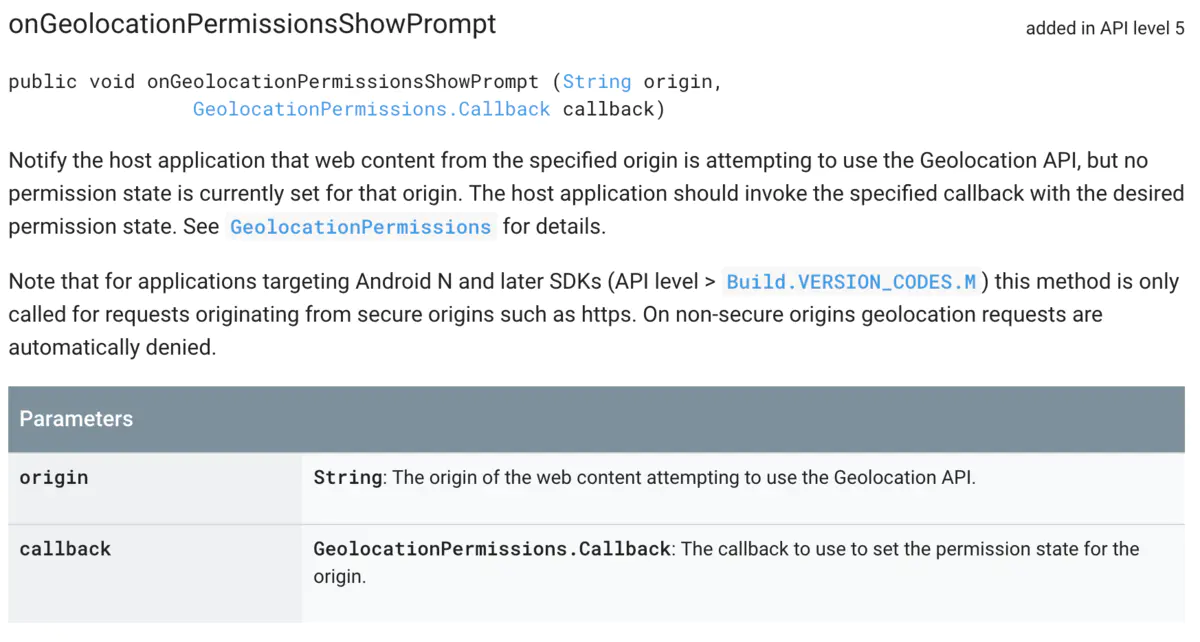Click the callback parameter description text
Viewport: 1200px width, 642px height.
[x=727, y=563]
